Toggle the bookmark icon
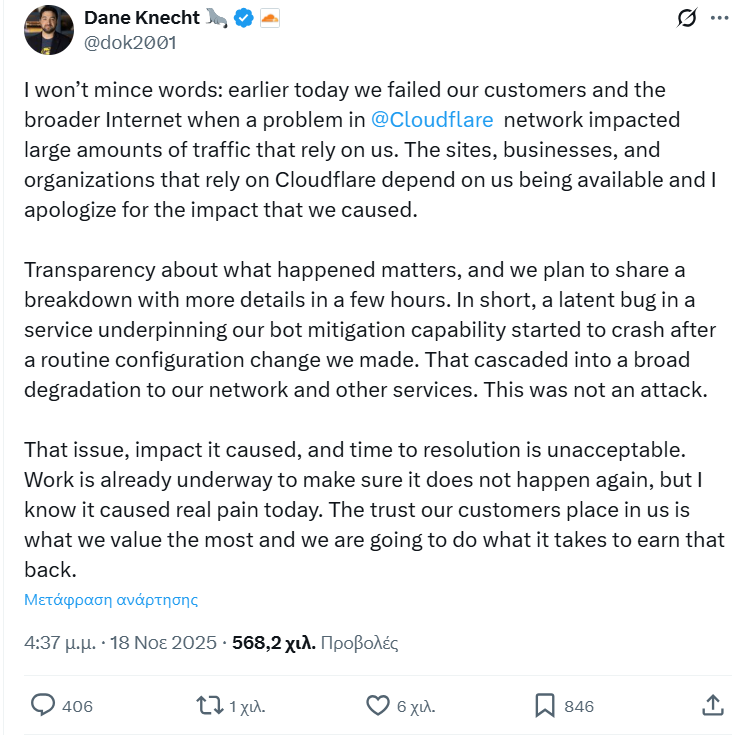 click(544, 706)
